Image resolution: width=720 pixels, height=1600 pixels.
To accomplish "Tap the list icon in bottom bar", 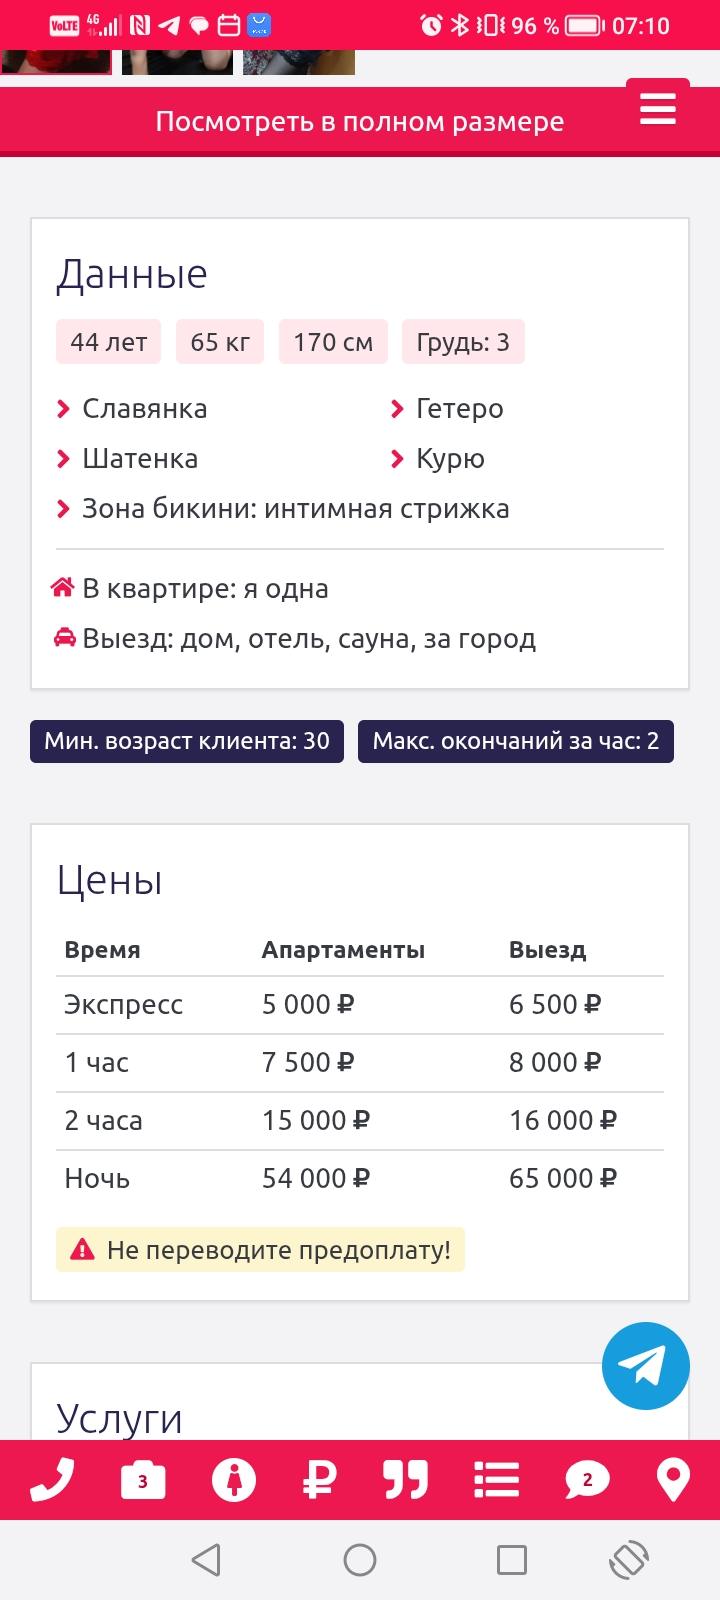I will (x=496, y=1480).
